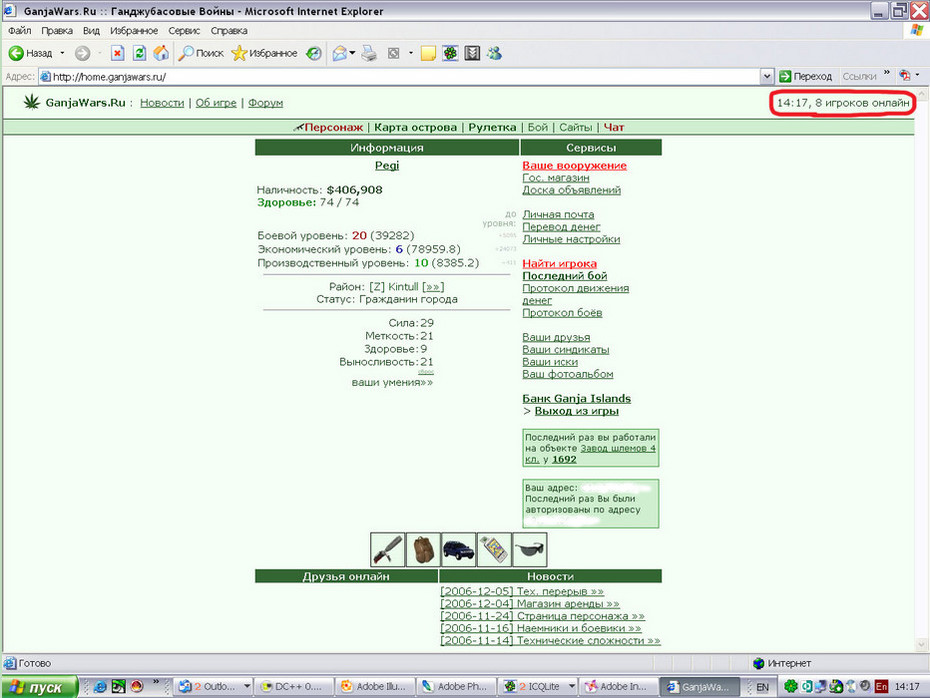Click the red Stop loading icon

[117, 53]
